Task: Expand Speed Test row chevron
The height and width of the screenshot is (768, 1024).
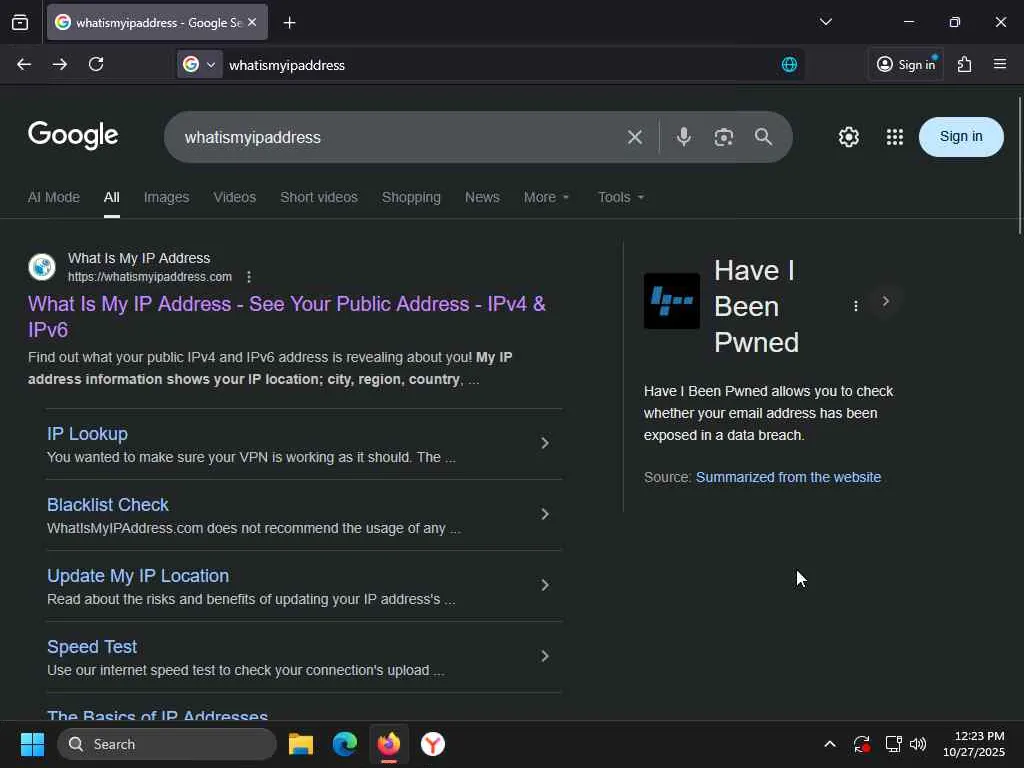Action: (545, 656)
